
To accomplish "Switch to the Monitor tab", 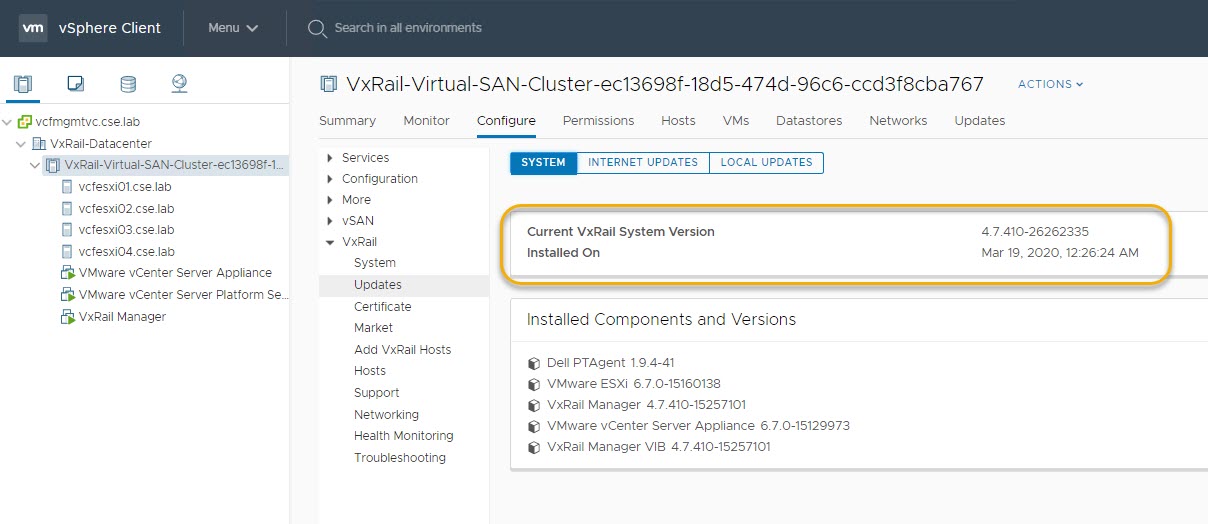I will coord(426,121).
